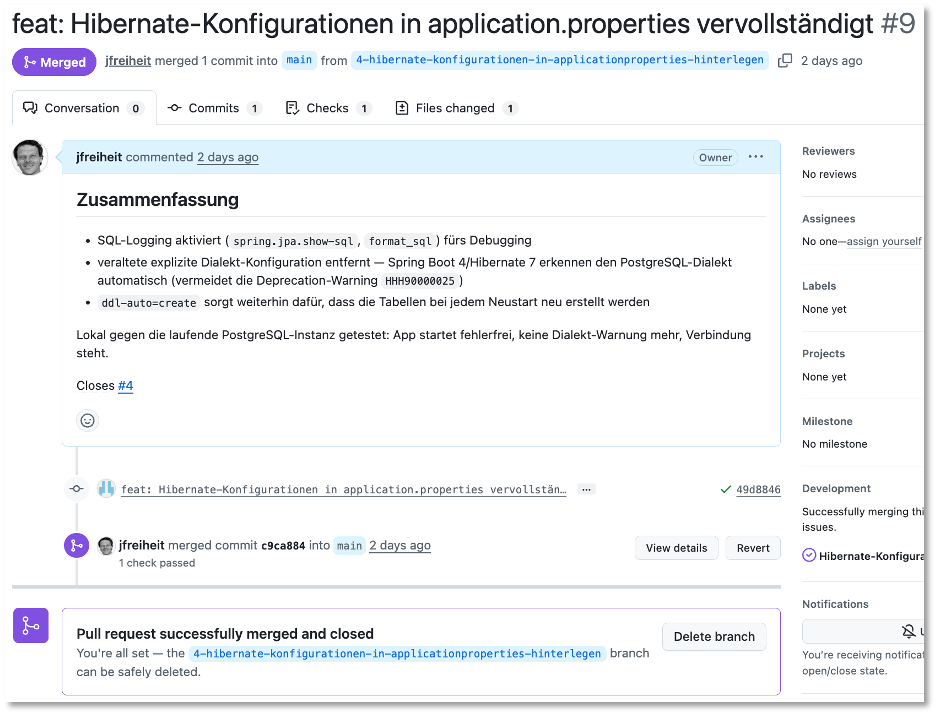
Task: Click the HHH90000025 code snippet
Action: 420,281
